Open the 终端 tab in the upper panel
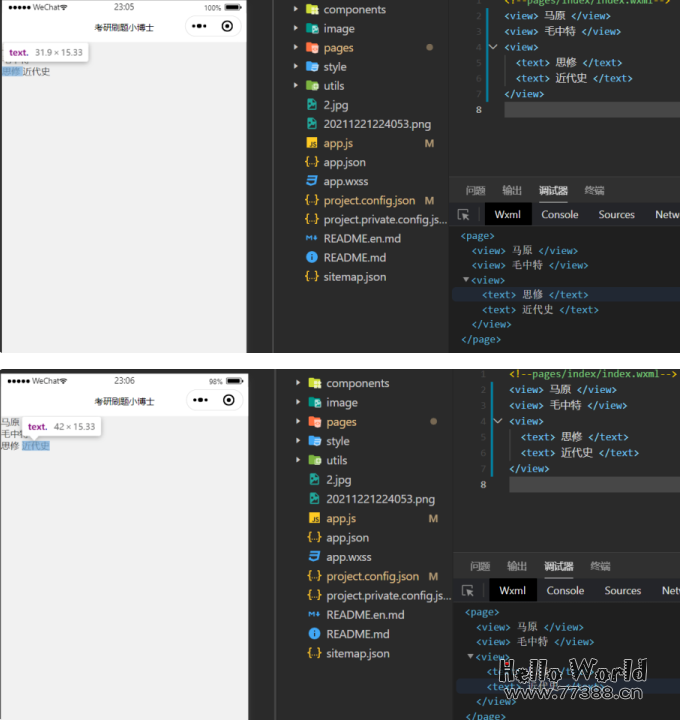The height and width of the screenshot is (723, 680). pyautogui.click(x=594, y=190)
